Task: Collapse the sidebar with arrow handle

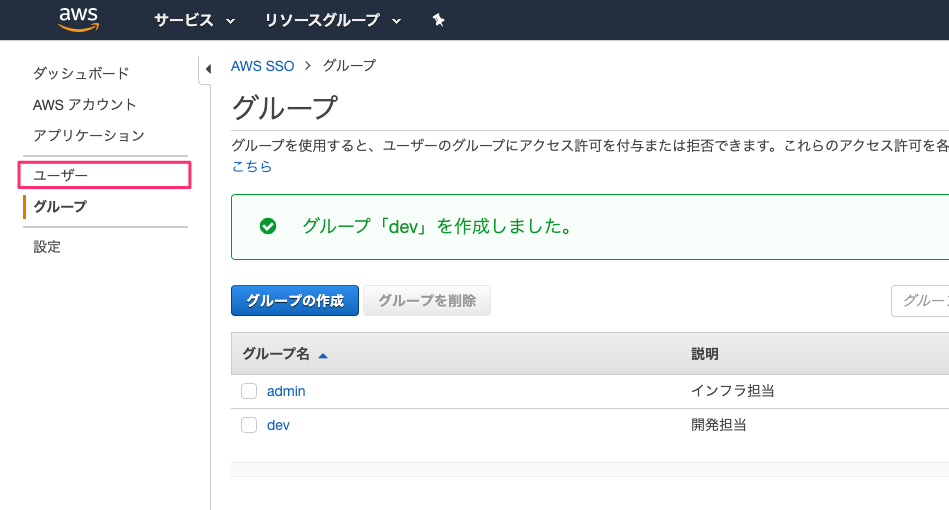Action: pyautogui.click(x=208, y=69)
